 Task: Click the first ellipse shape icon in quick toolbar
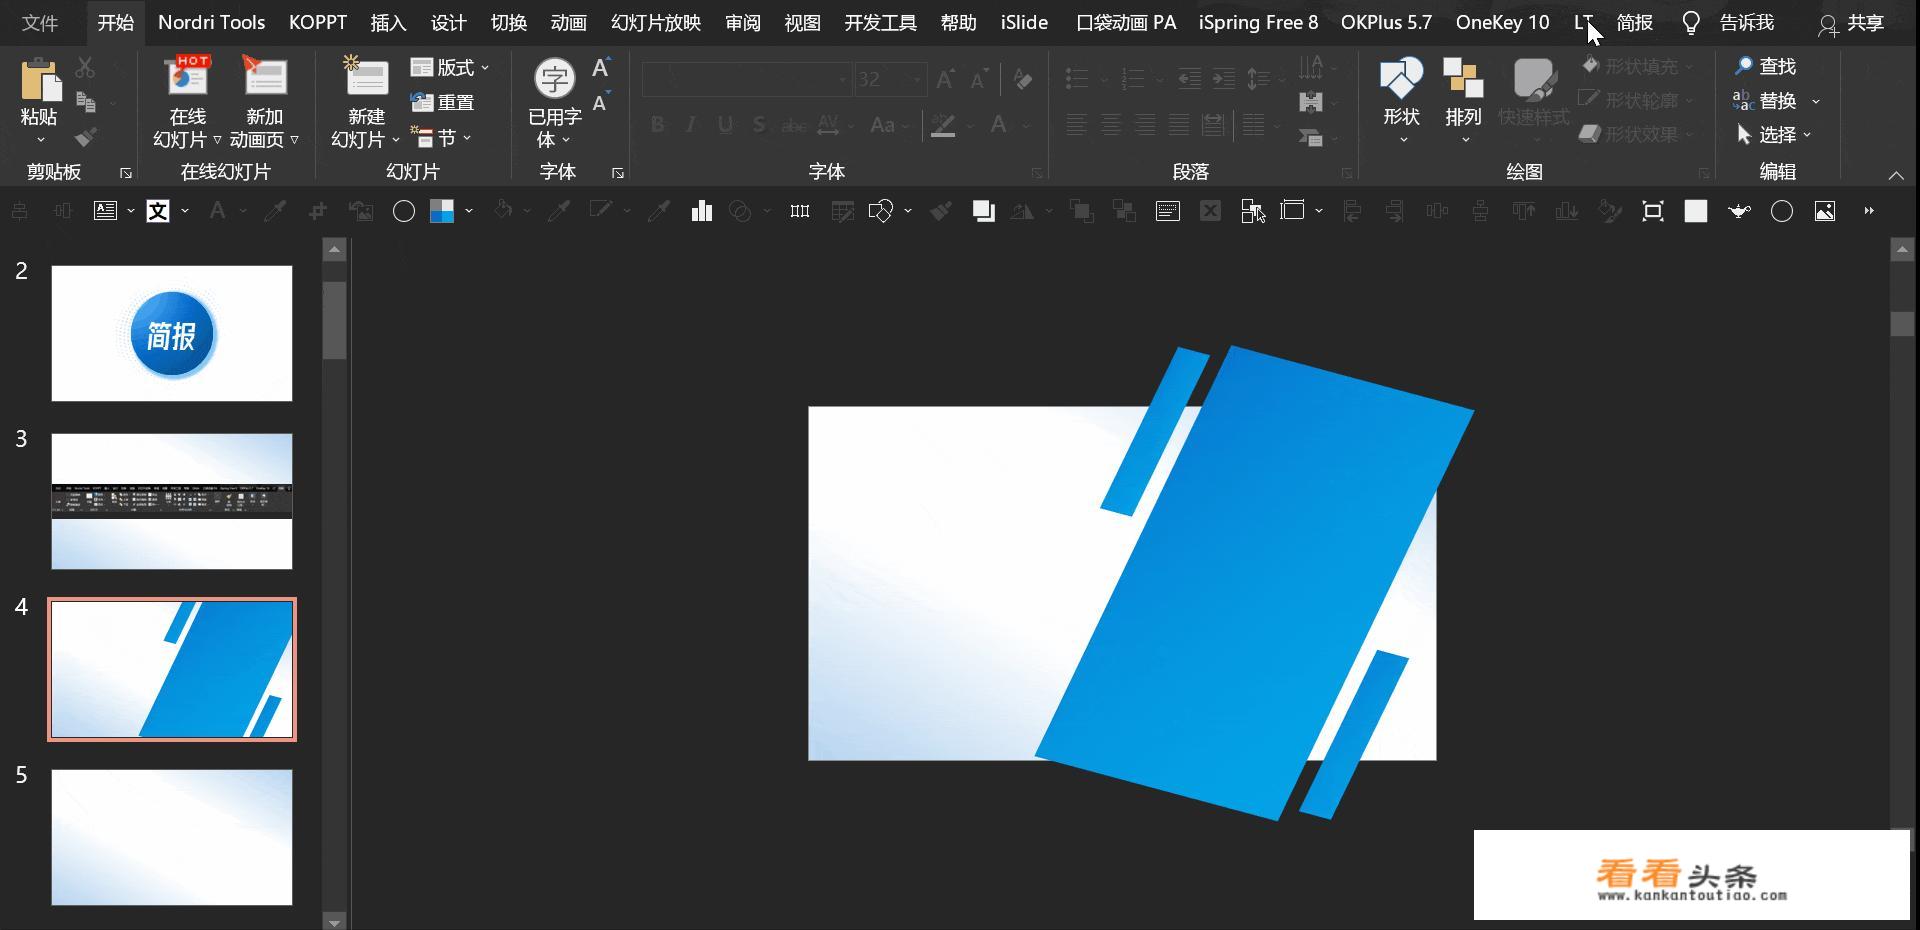pos(404,211)
